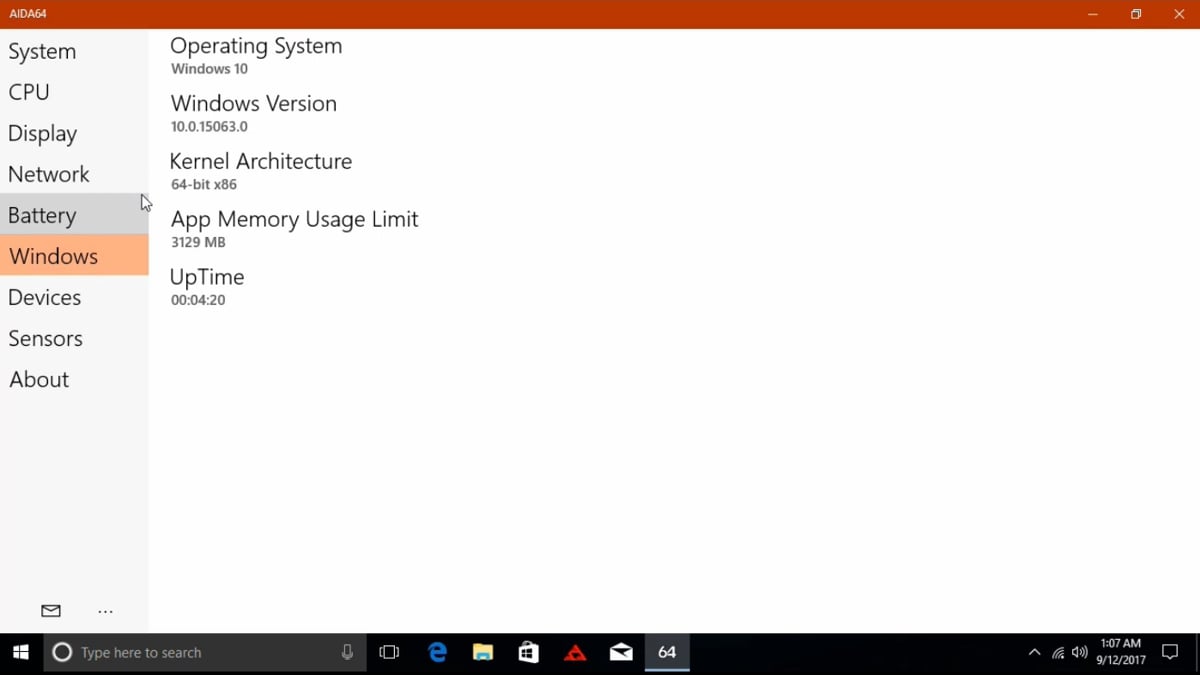The height and width of the screenshot is (675, 1200).
Task: Activate the microphone in the search bar
Action: [x=346, y=652]
